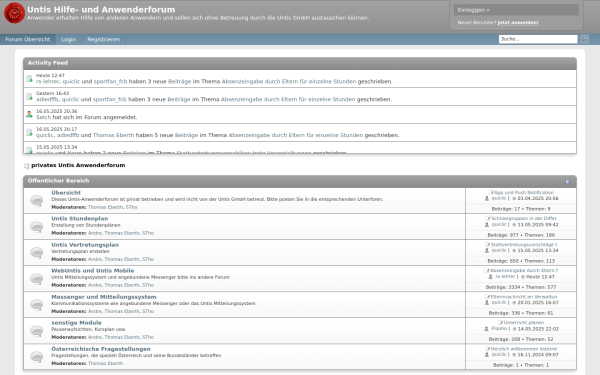Click the breadcrumb icon before privates Untis Anwenderforum
This screenshot has width=600, height=375.
pyautogui.click(x=26, y=165)
